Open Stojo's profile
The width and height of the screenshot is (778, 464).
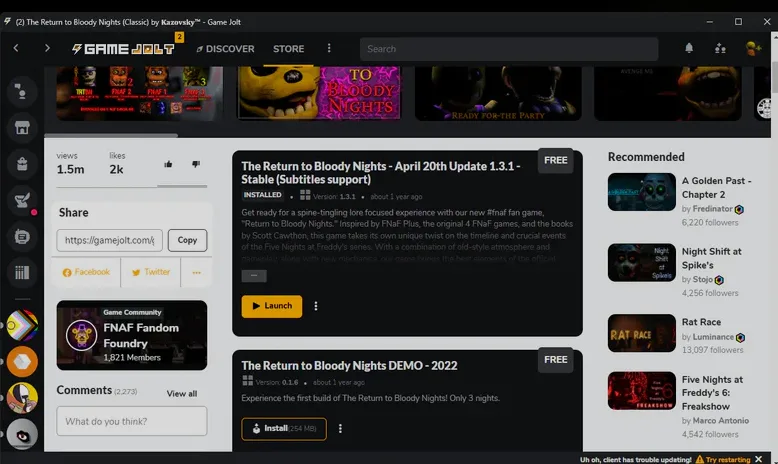[x=703, y=279]
